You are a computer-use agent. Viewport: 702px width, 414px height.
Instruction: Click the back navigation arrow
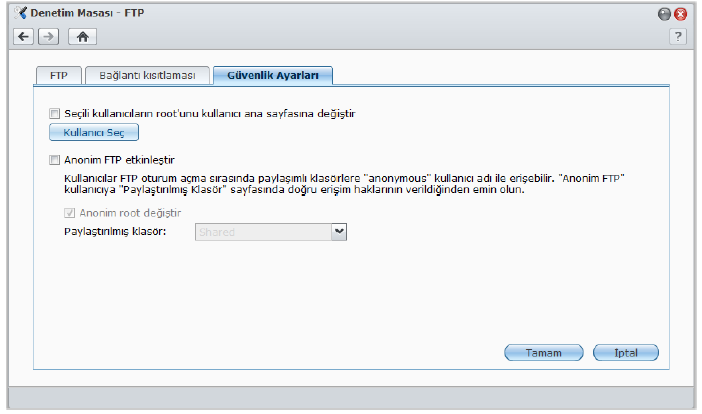click(x=22, y=36)
